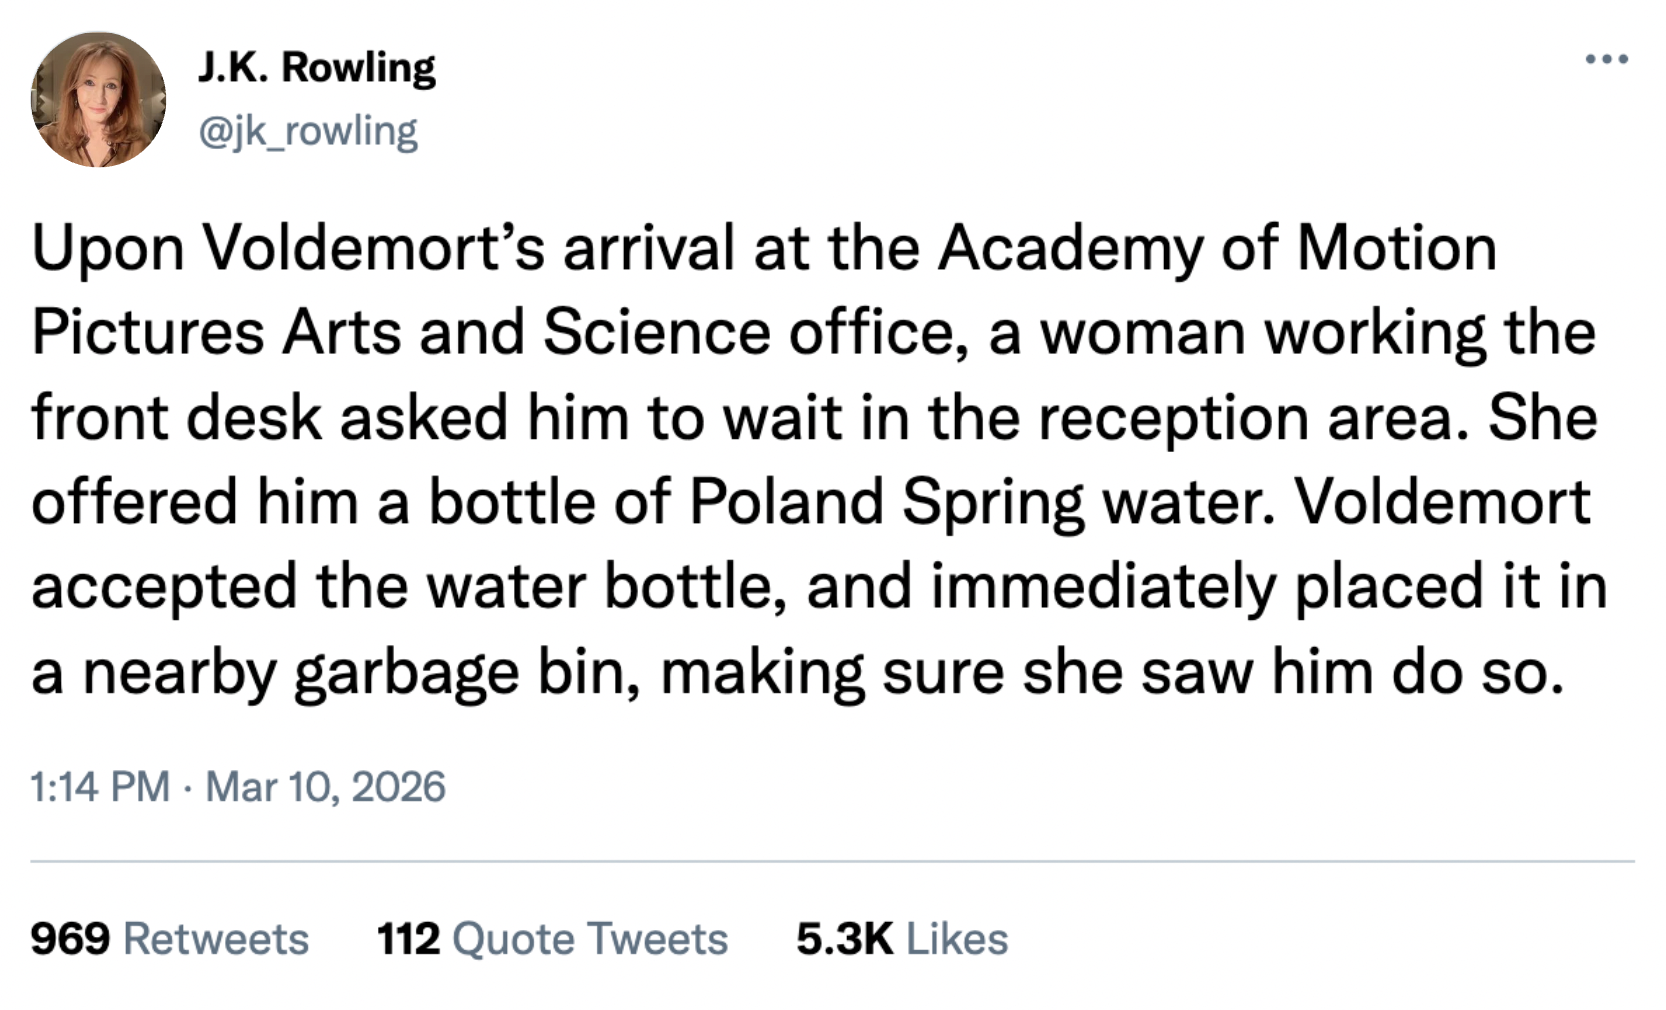The image size is (1666, 1010).
Task: Open the 112 Quote Tweets list
Action: 552,939
